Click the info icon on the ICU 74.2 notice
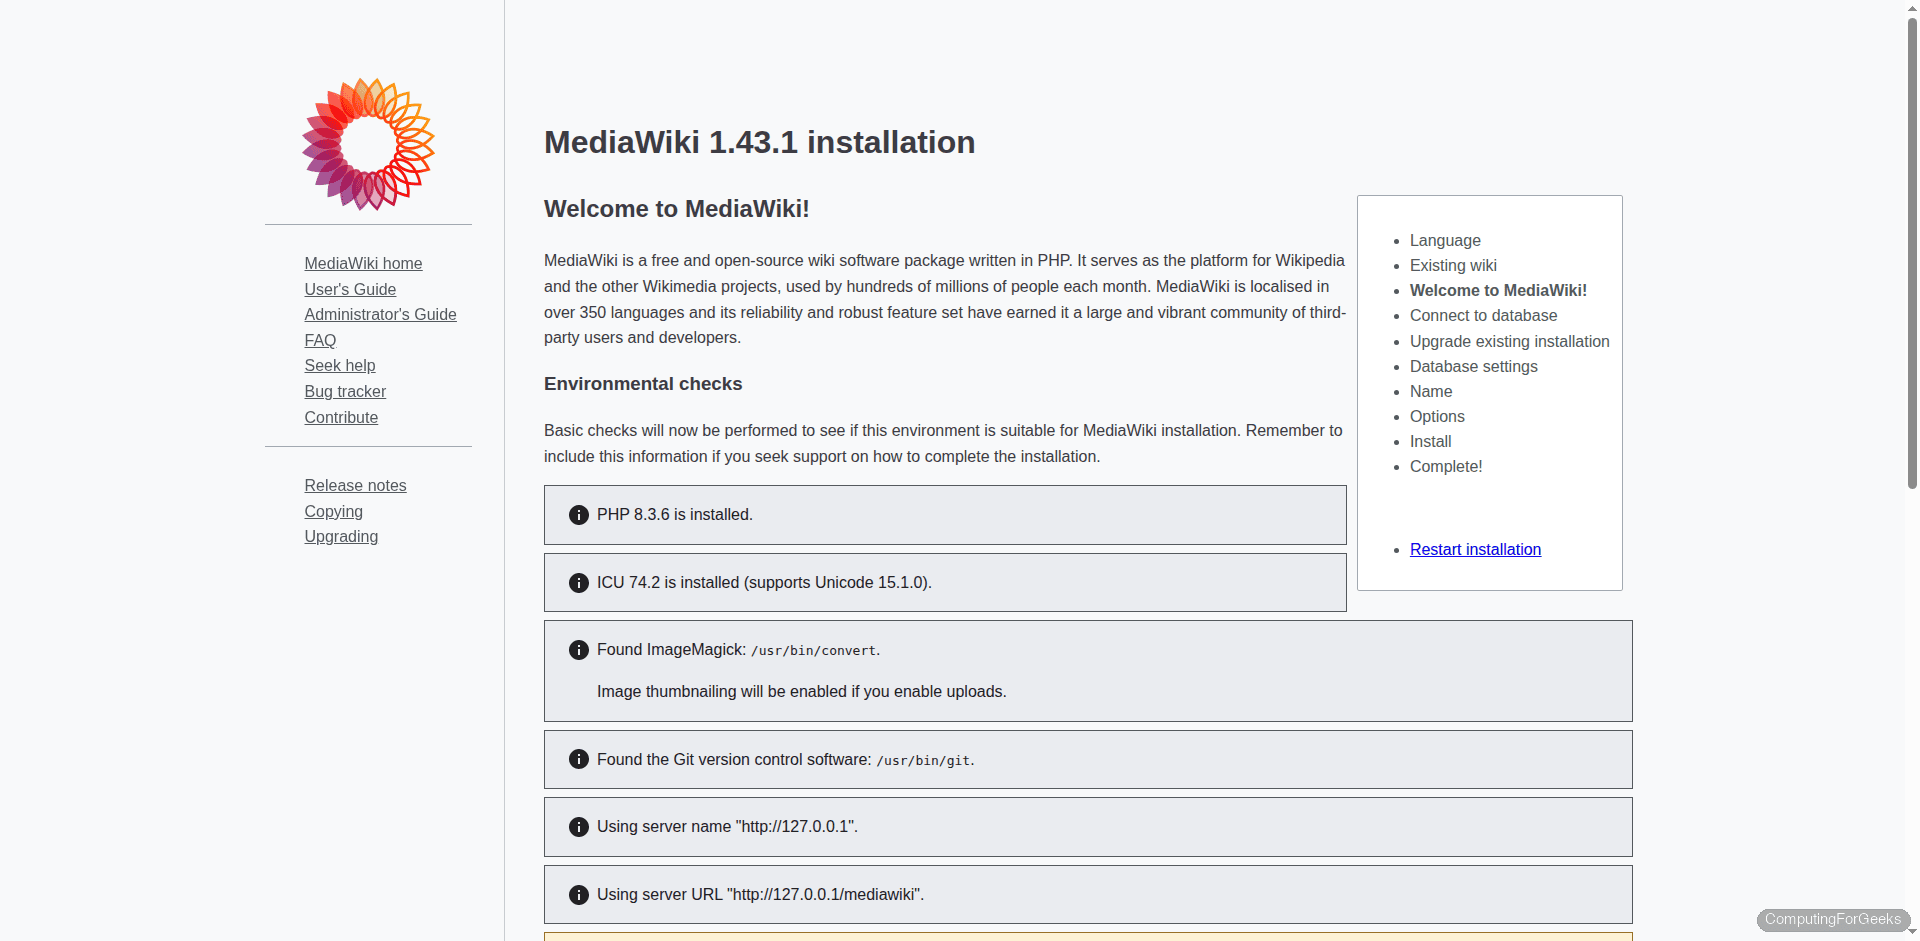 (578, 582)
